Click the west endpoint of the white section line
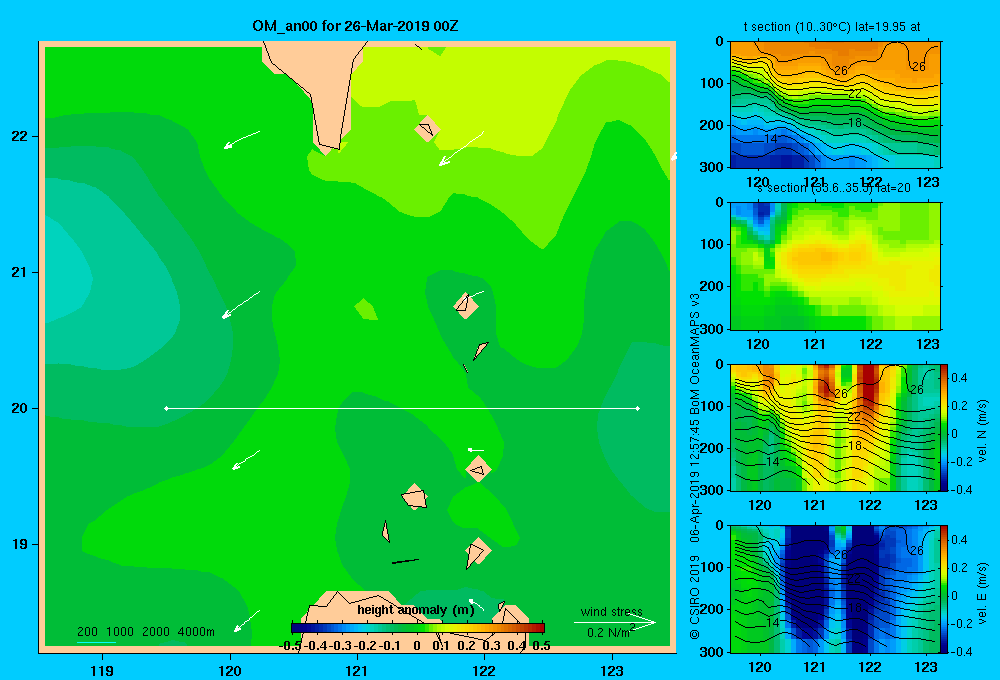The height and width of the screenshot is (680, 1000). [x=166, y=408]
